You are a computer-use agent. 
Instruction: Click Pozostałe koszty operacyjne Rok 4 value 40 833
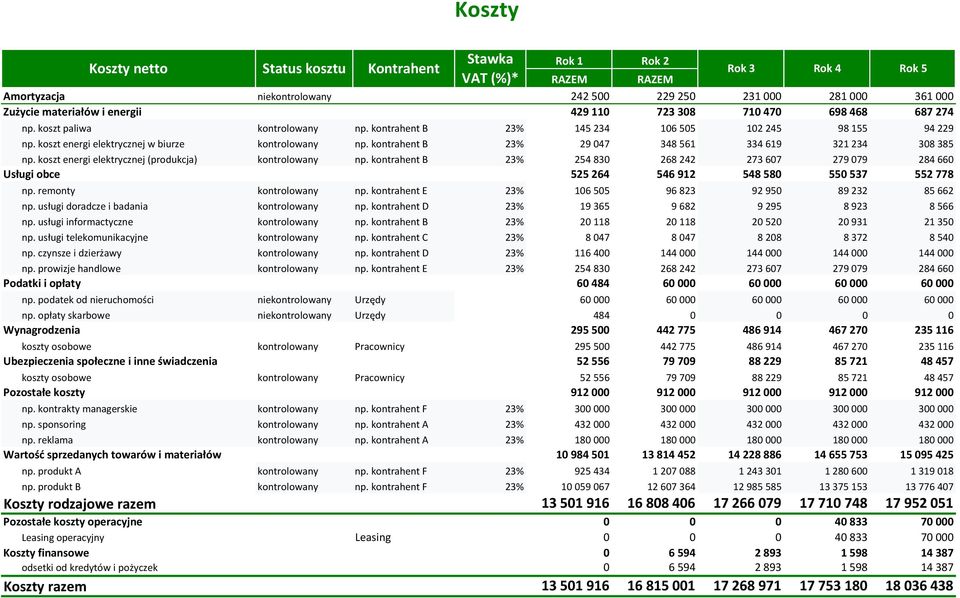850,522
